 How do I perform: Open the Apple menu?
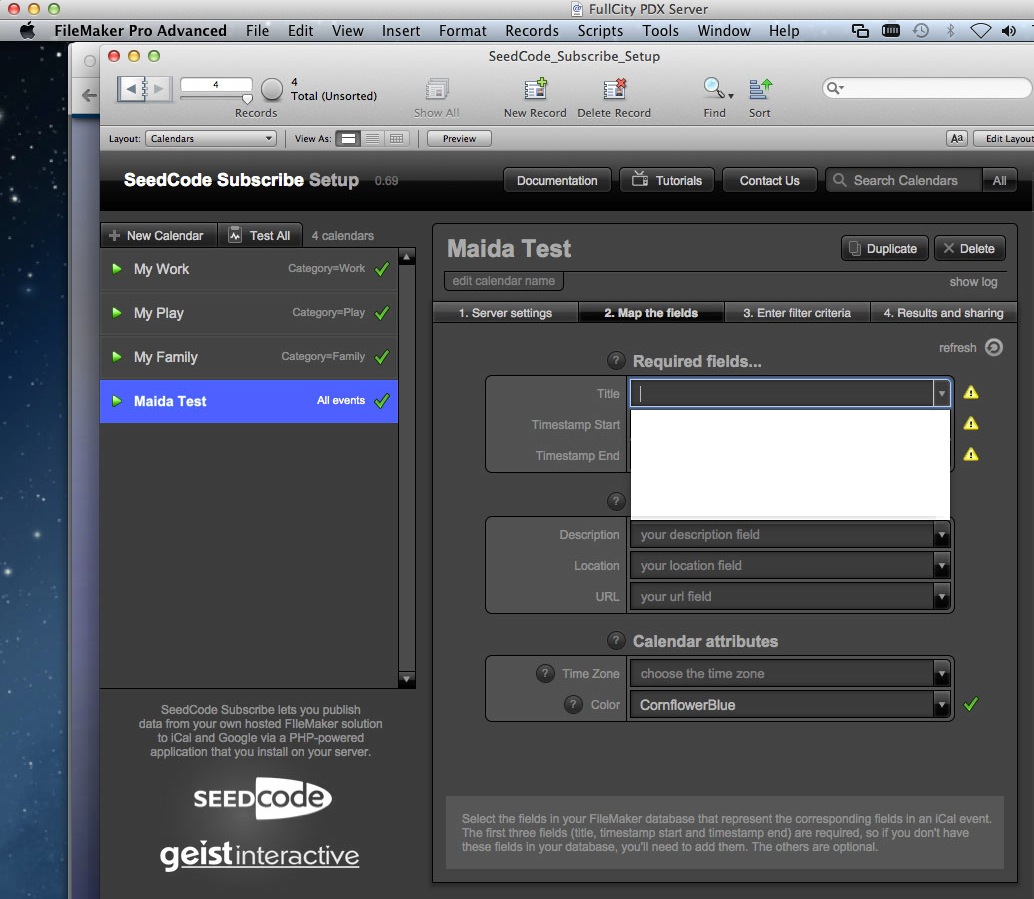[28, 30]
